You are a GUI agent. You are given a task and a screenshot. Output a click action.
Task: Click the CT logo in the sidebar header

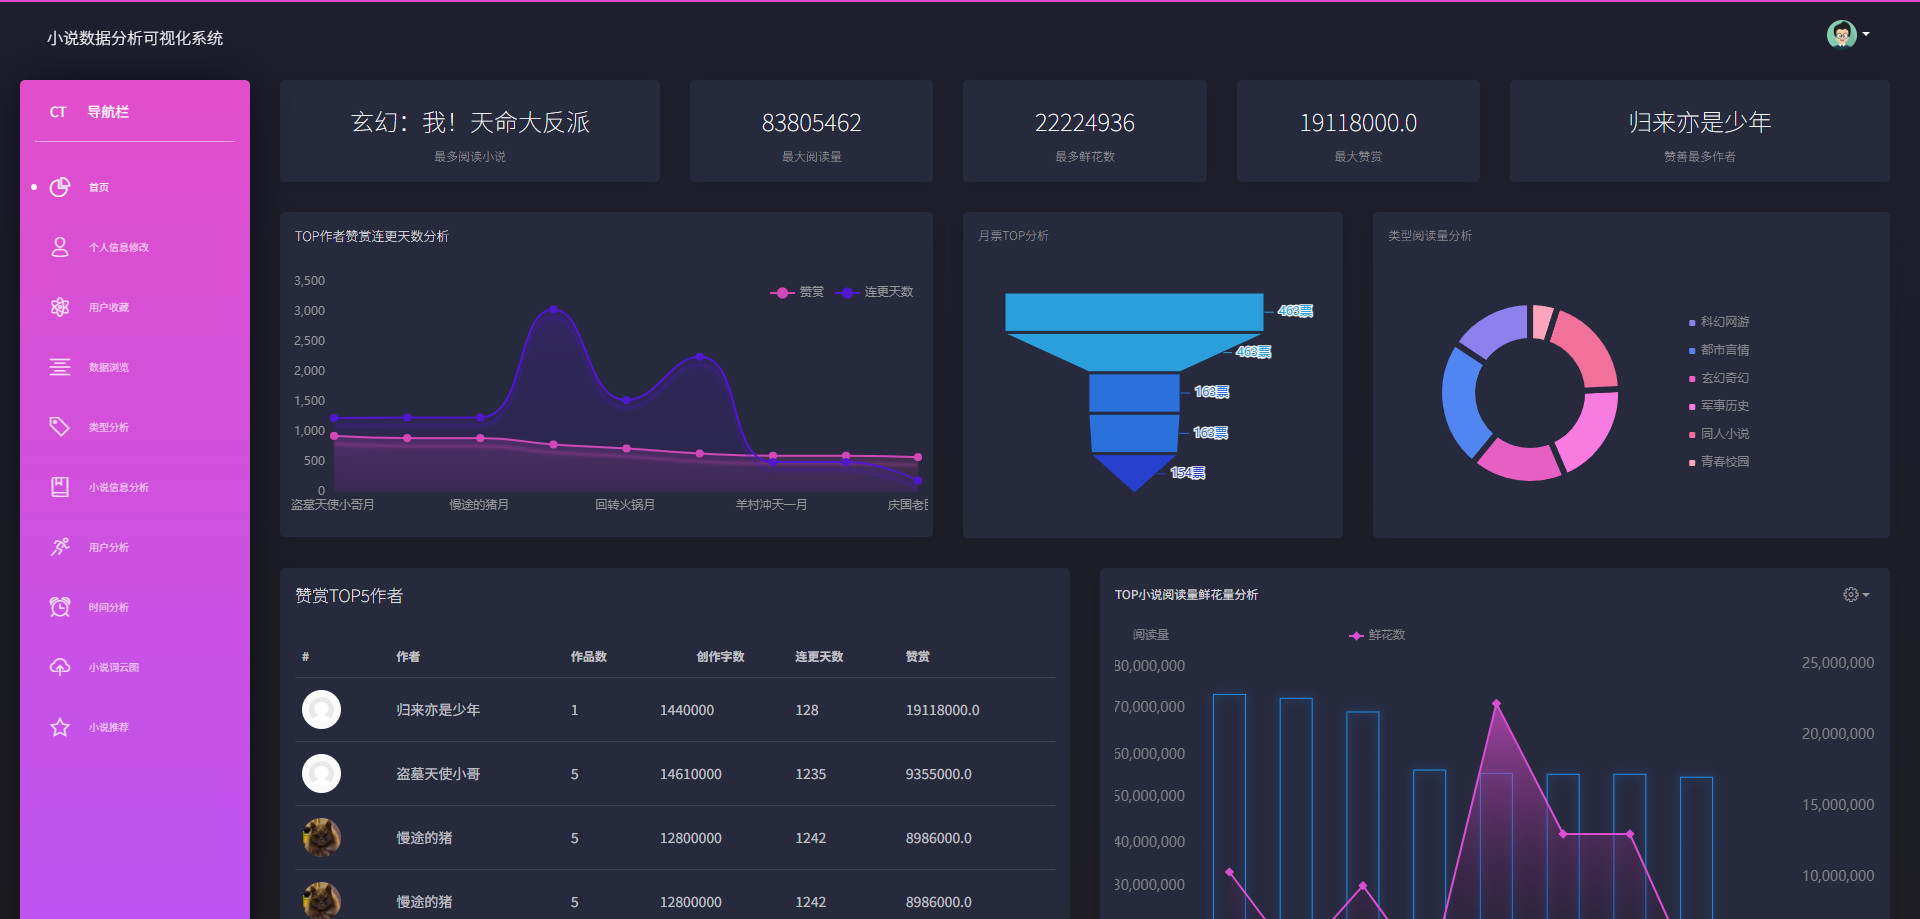(x=58, y=112)
